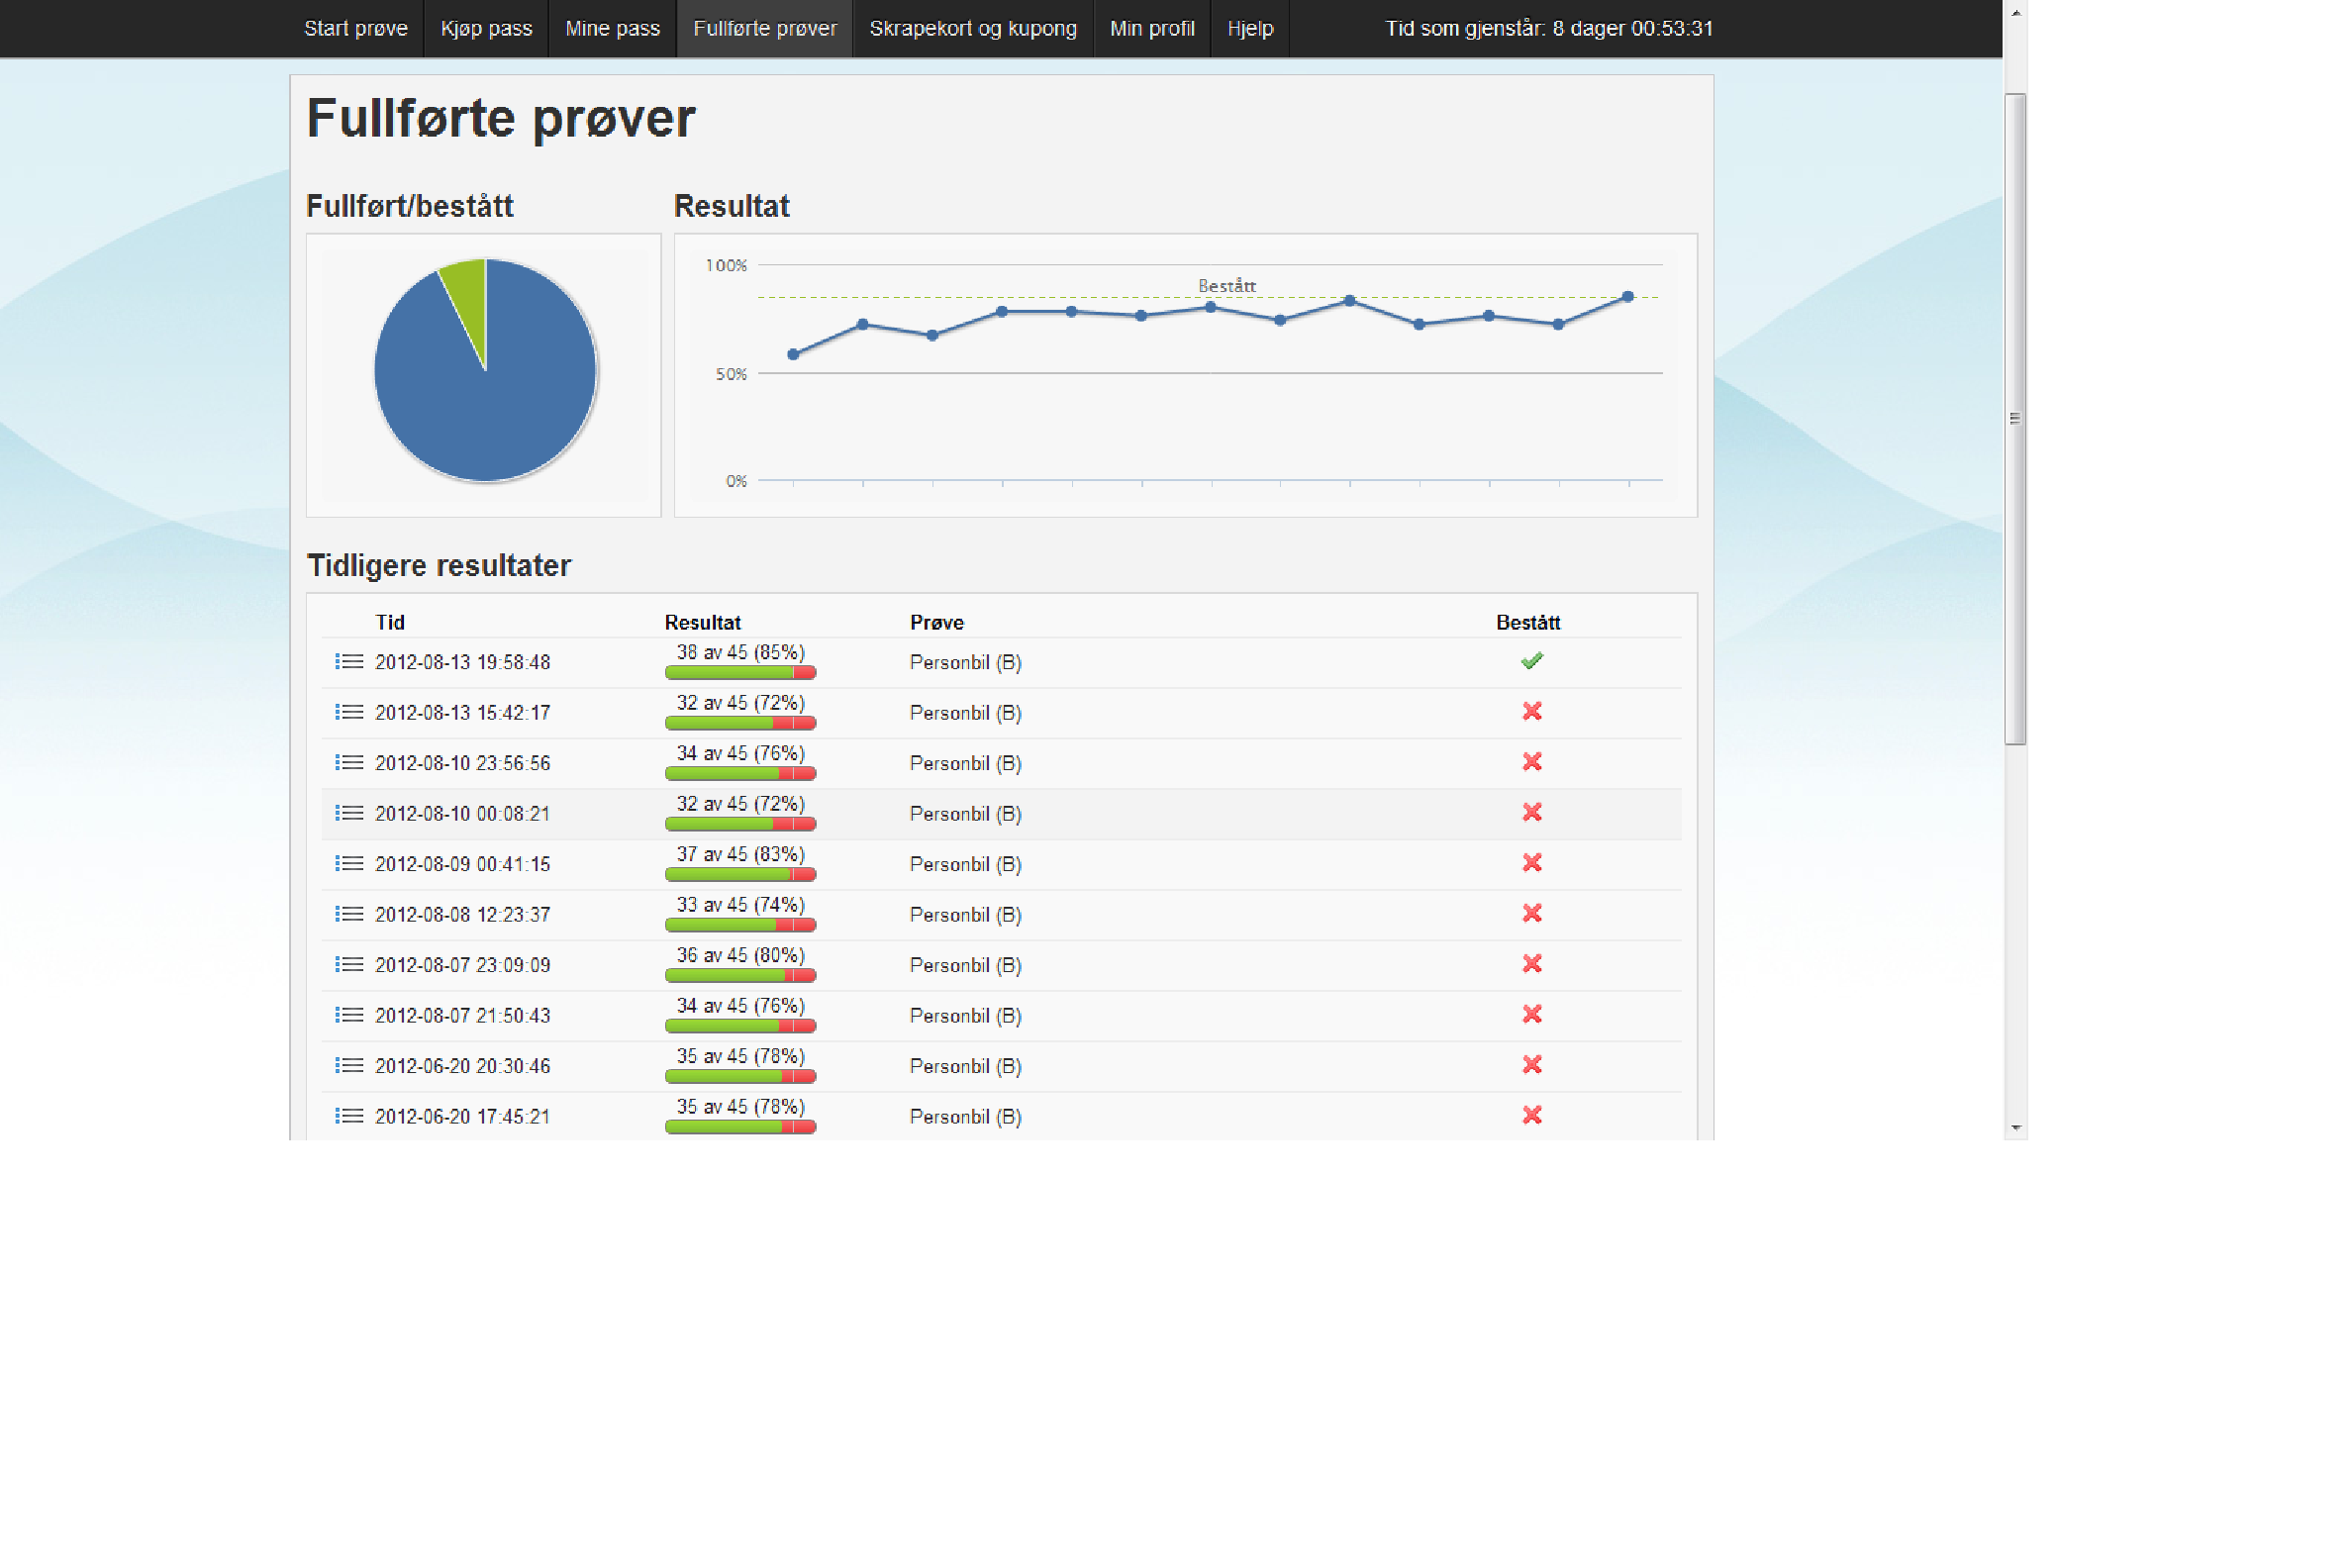Screen dimensions: 2352x1568
Task: Click the Prøve column header
Action: (937, 622)
